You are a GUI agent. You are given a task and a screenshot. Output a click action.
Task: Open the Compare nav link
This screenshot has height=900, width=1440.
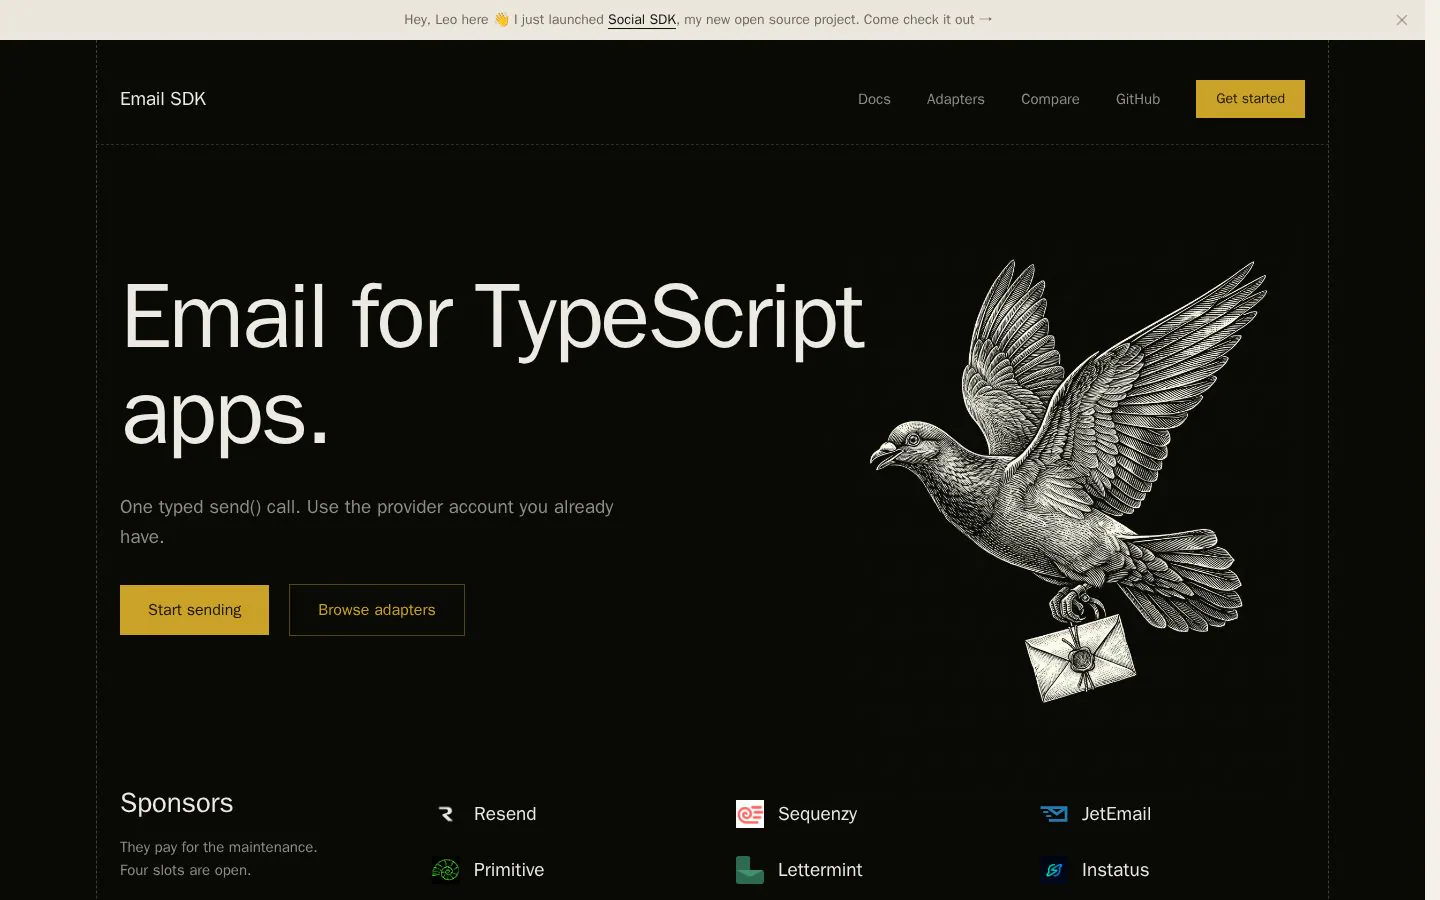click(x=1050, y=99)
